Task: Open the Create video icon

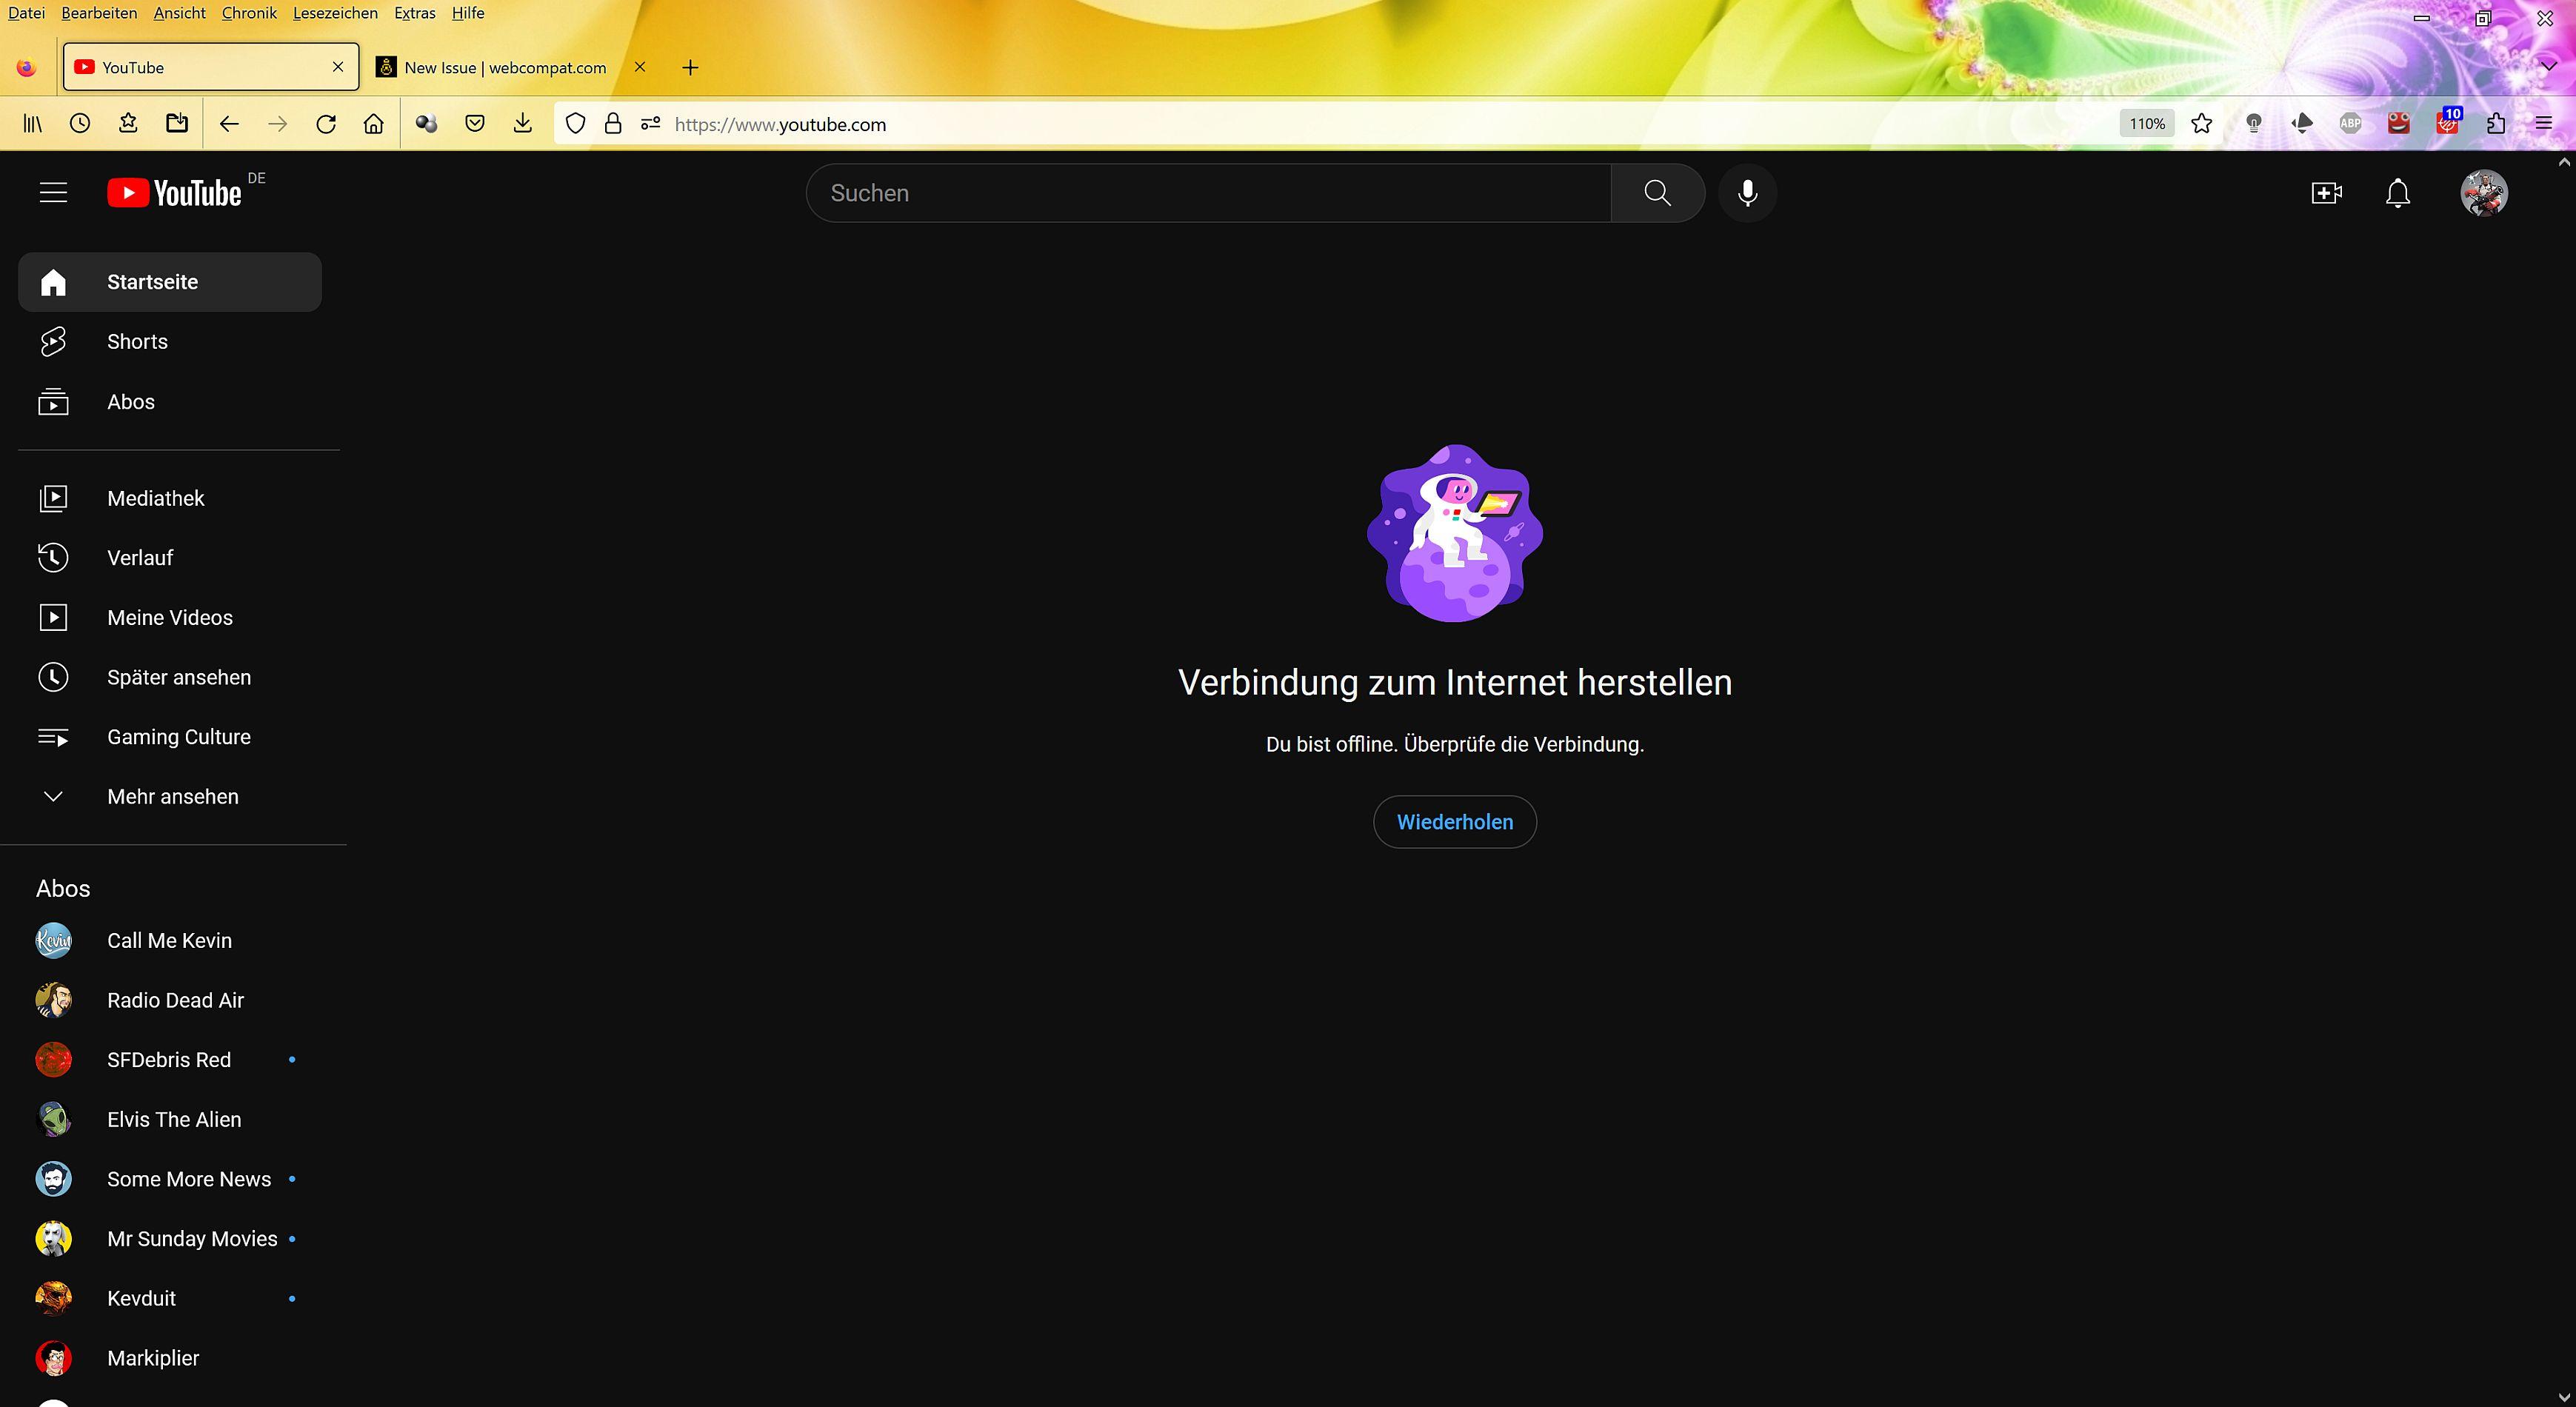Action: tap(2326, 192)
